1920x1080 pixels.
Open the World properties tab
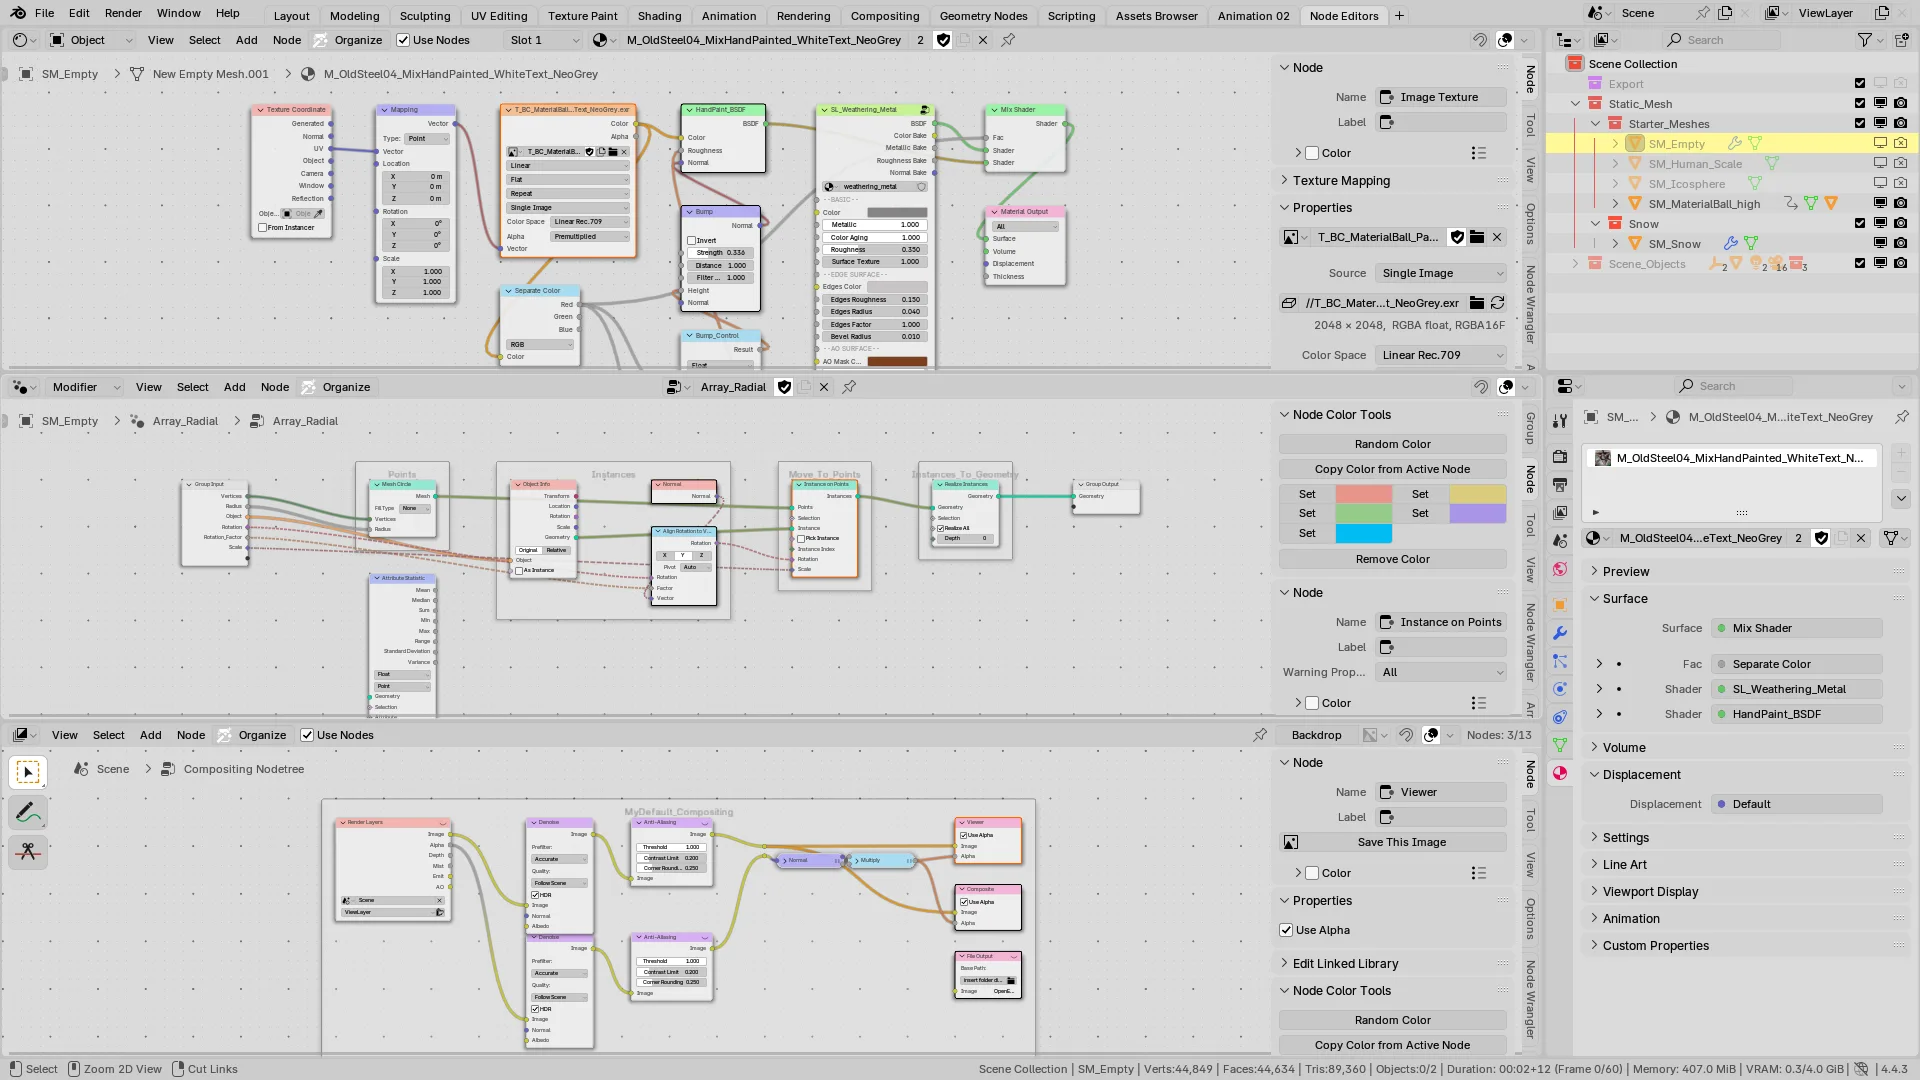click(1560, 569)
